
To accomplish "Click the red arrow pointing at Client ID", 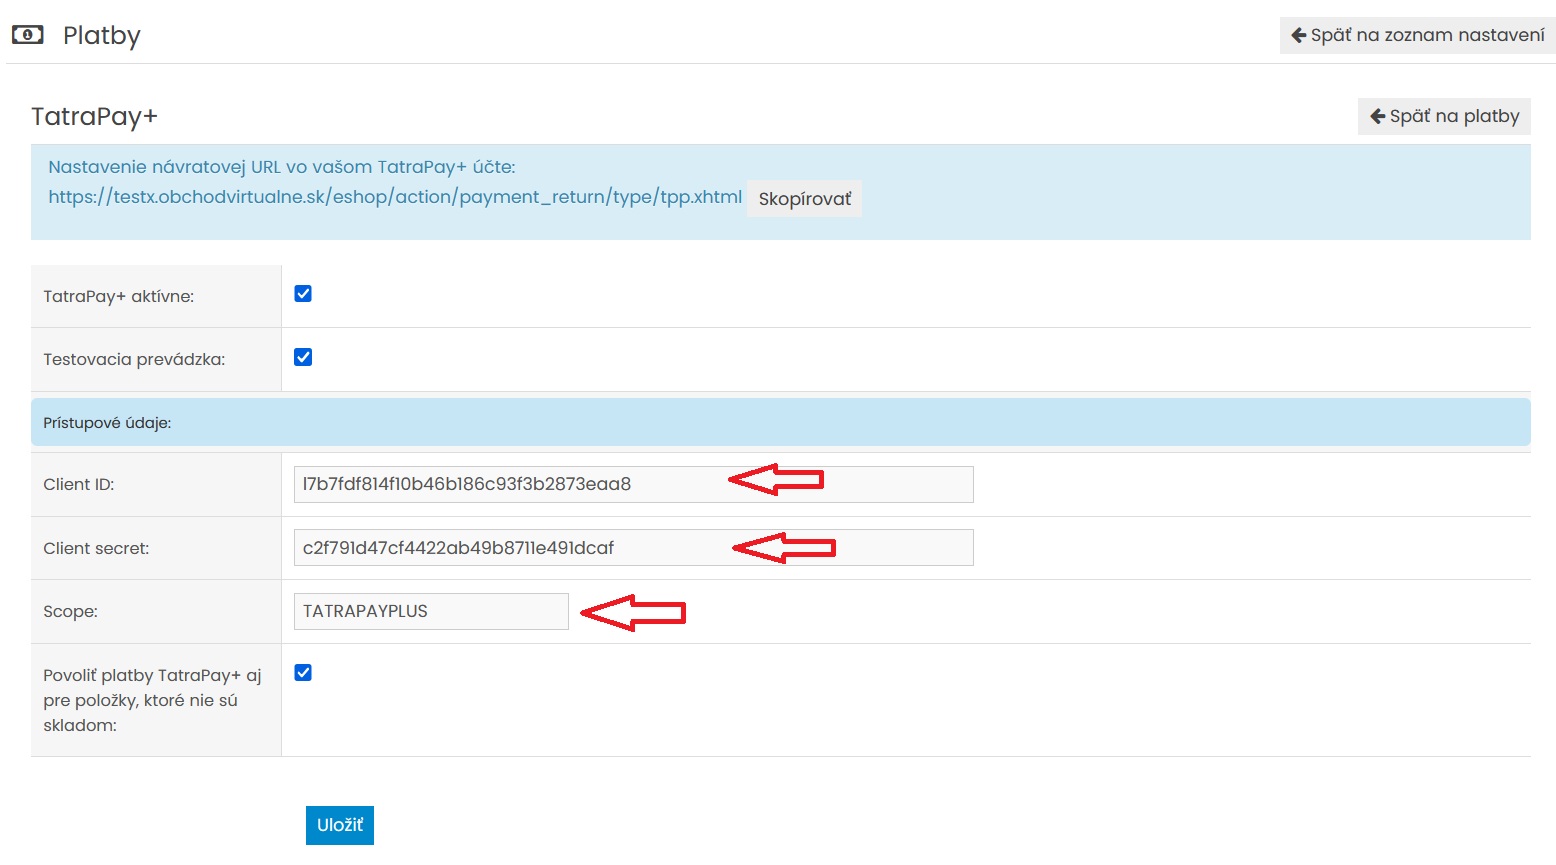I will tap(776, 480).
